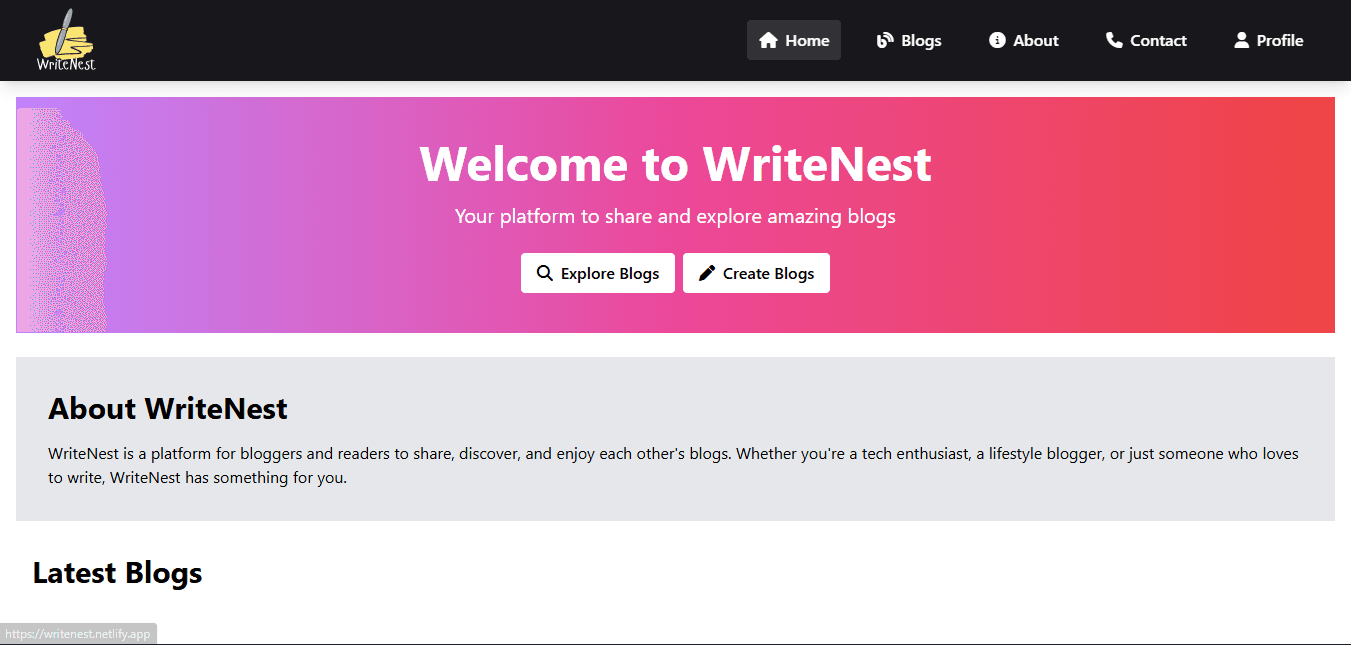Screen dimensions: 1351x645
Task: Go to the Contact page
Action: coord(1145,40)
